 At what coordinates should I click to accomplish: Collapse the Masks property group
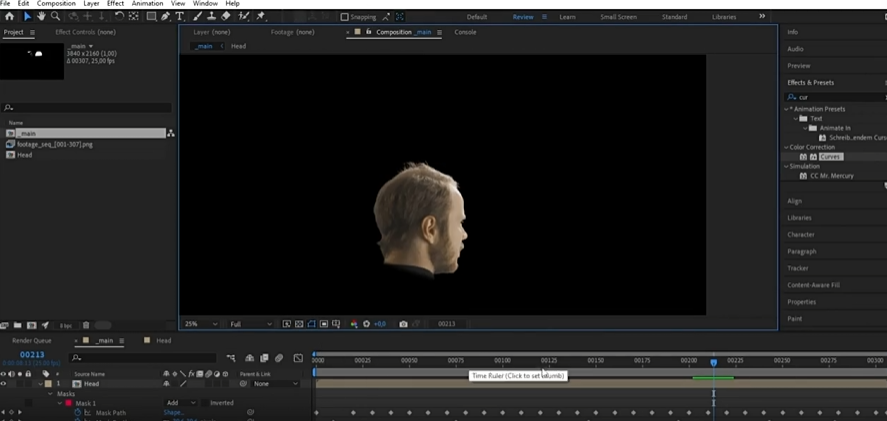tap(50, 394)
